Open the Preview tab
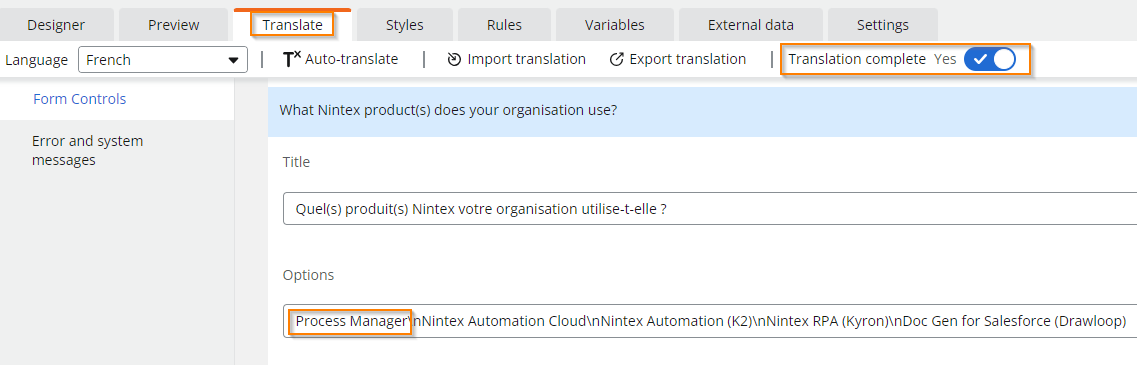 click(173, 25)
